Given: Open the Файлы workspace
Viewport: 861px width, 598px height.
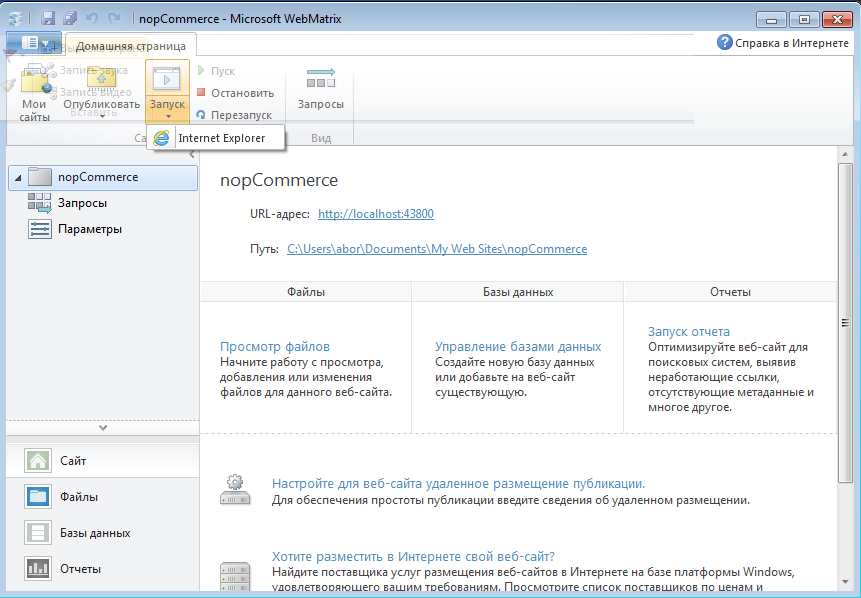Looking at the screenshot, I should [x=103, y=497].
